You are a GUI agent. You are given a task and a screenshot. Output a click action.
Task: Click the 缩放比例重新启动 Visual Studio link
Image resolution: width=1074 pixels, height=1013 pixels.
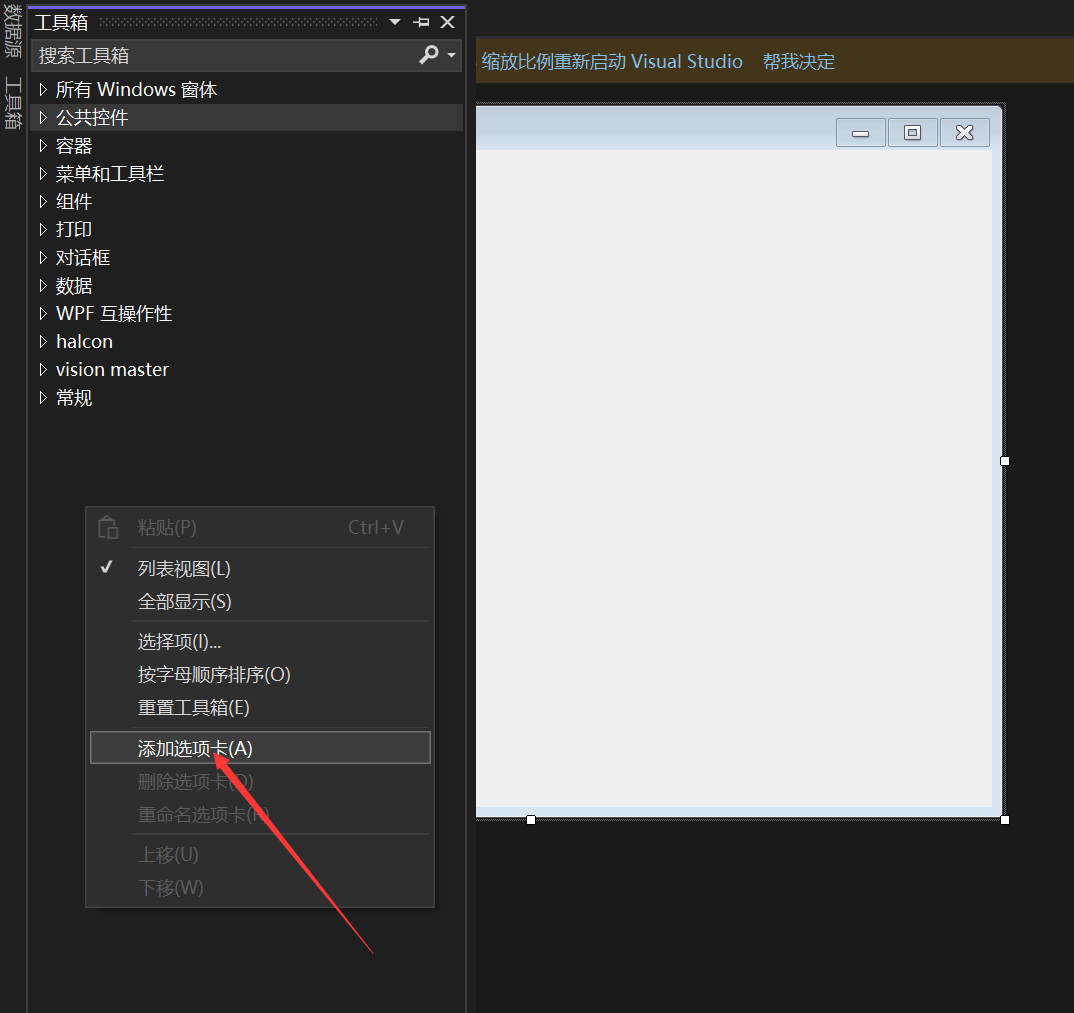612,61
